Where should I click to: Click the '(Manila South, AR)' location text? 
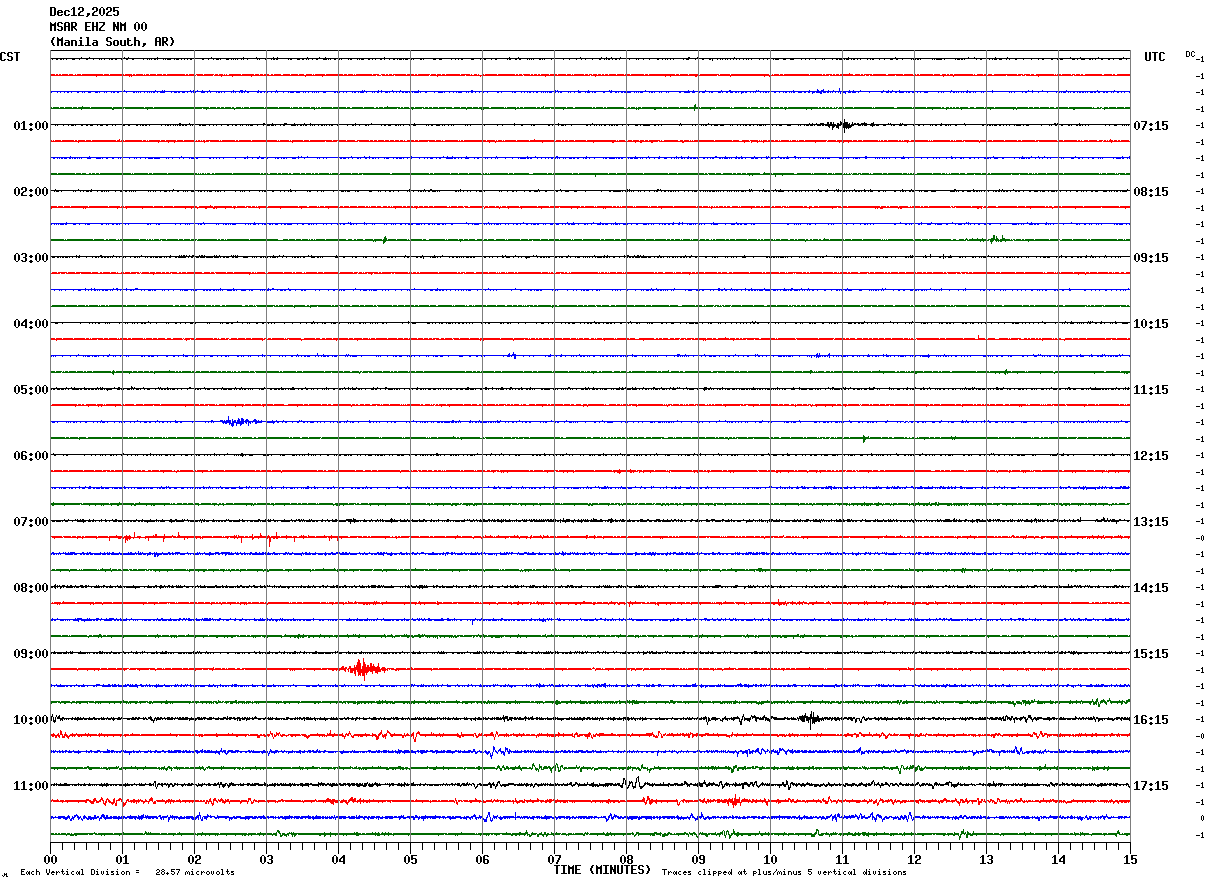[x=112, y=42]
